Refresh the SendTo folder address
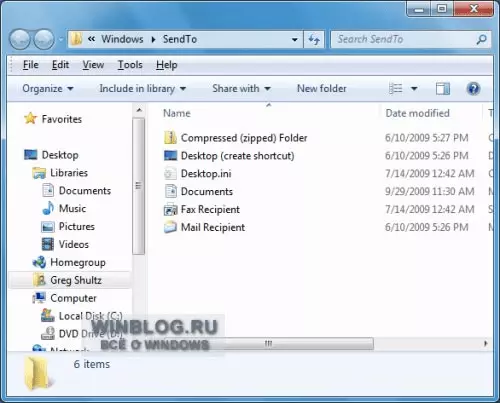Screen dimensions: 500x403 pos(314,40)
